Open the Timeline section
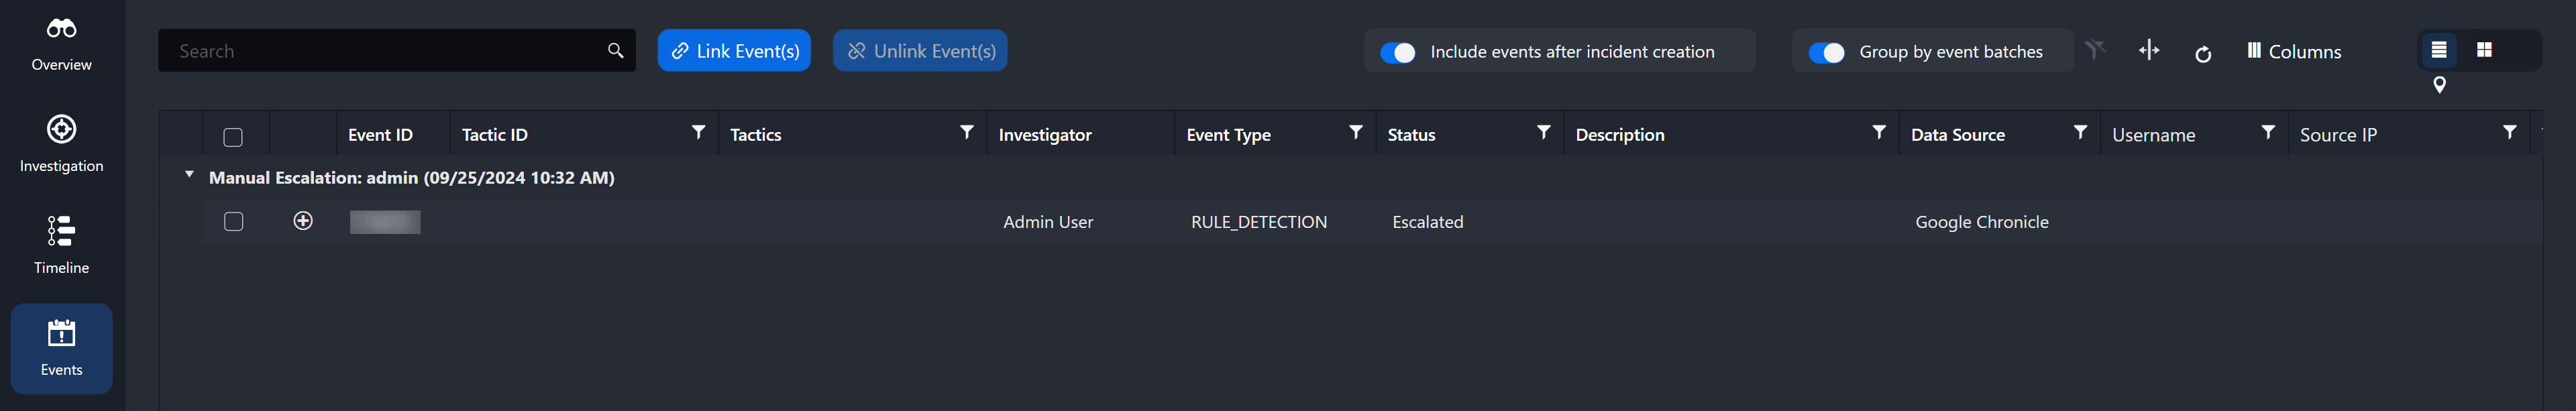The height and width of the screenshot is (411, 2576). coord(61,245)
